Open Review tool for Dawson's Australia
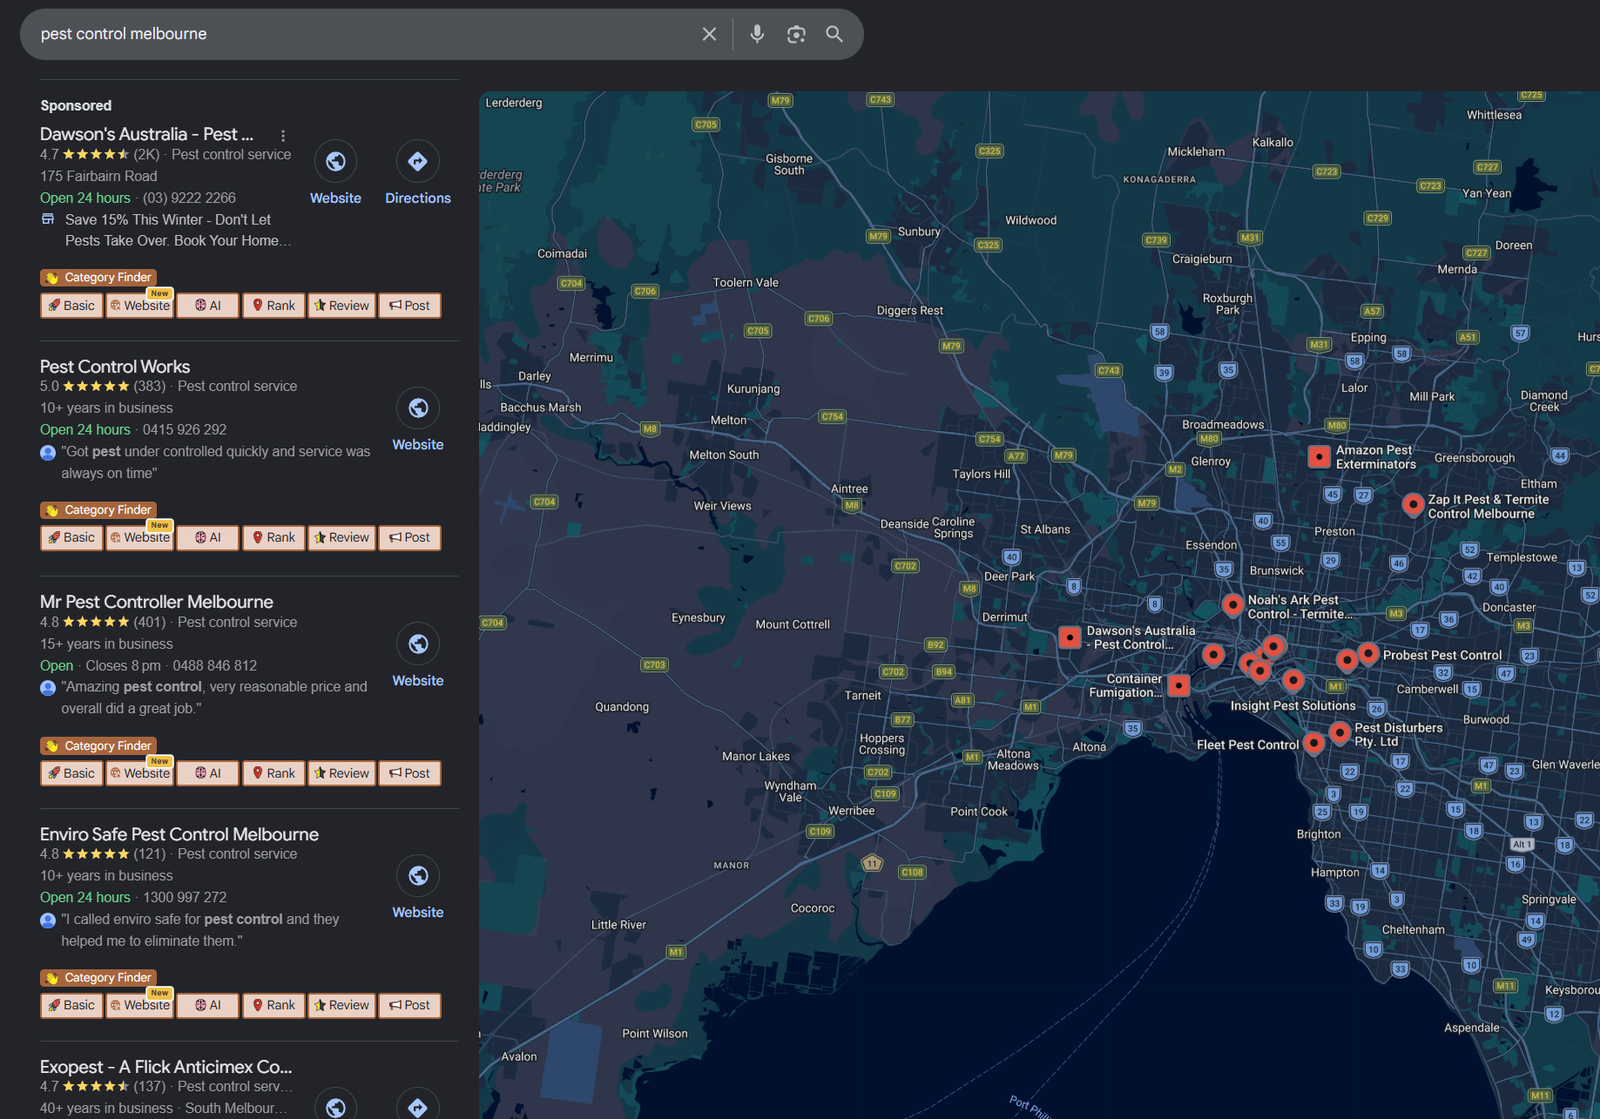 pos(342,306)
